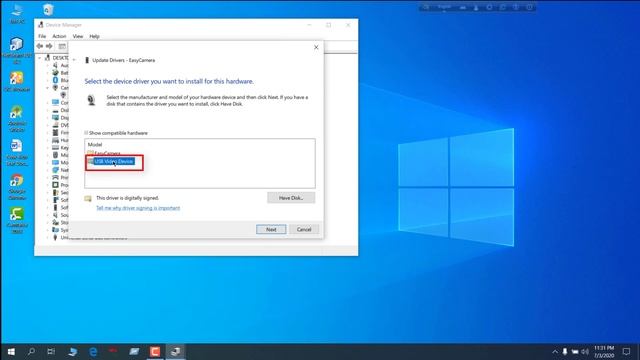Select the Computer category icon in device tree
The image size is (640, 360).
(56, 102)
